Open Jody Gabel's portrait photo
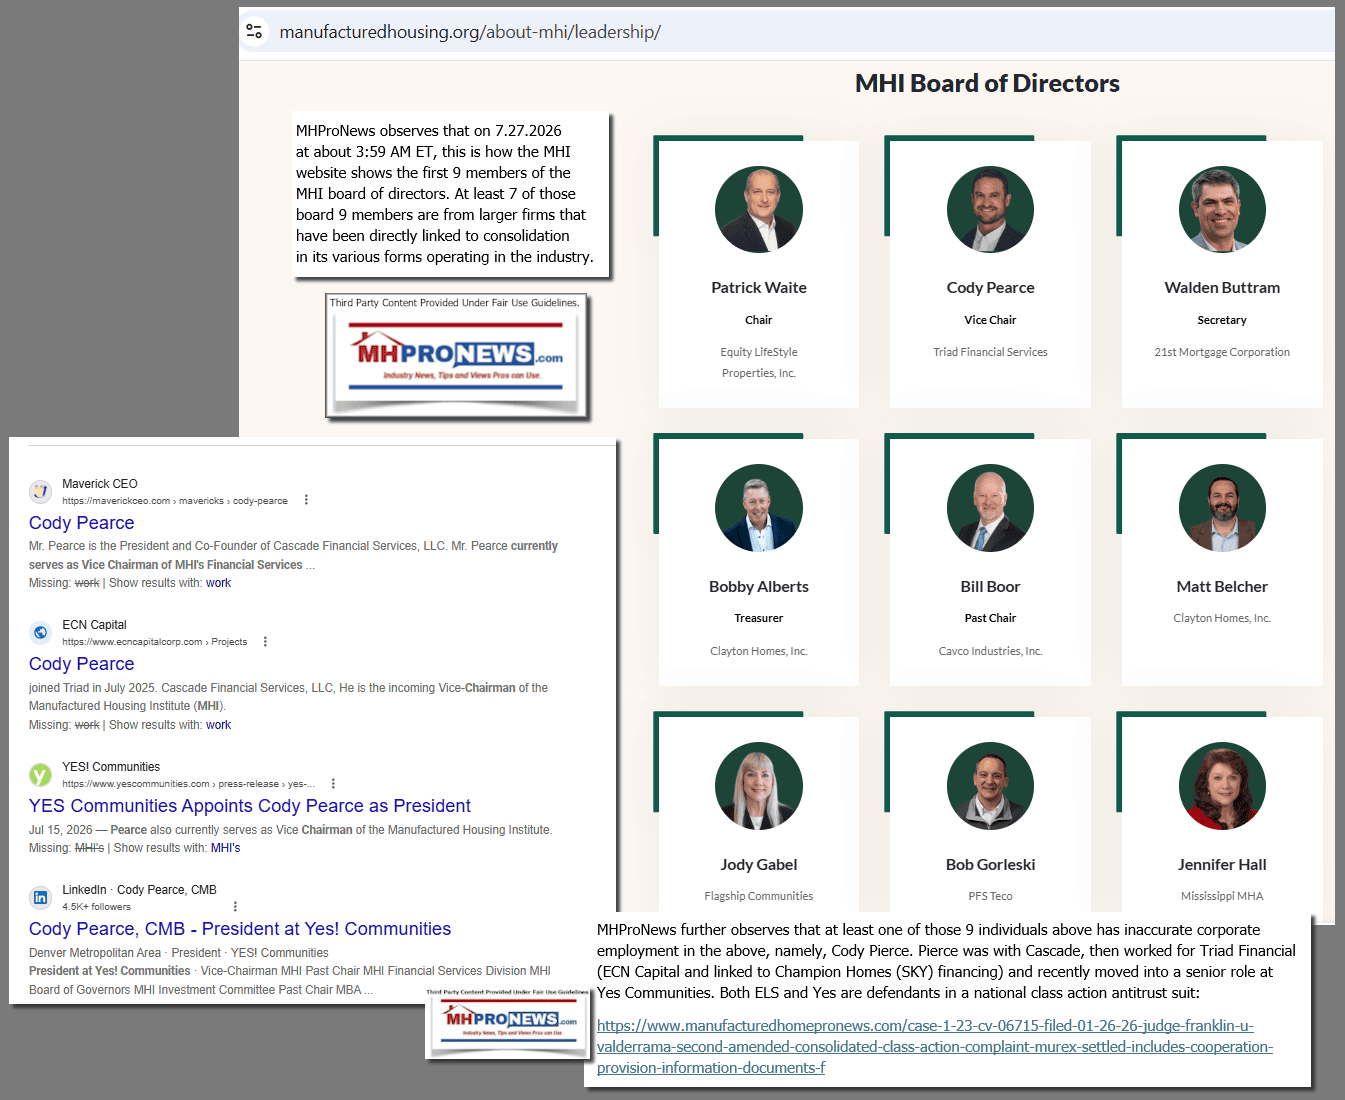Screen dimensions: 1345x1100 point(759,786)
